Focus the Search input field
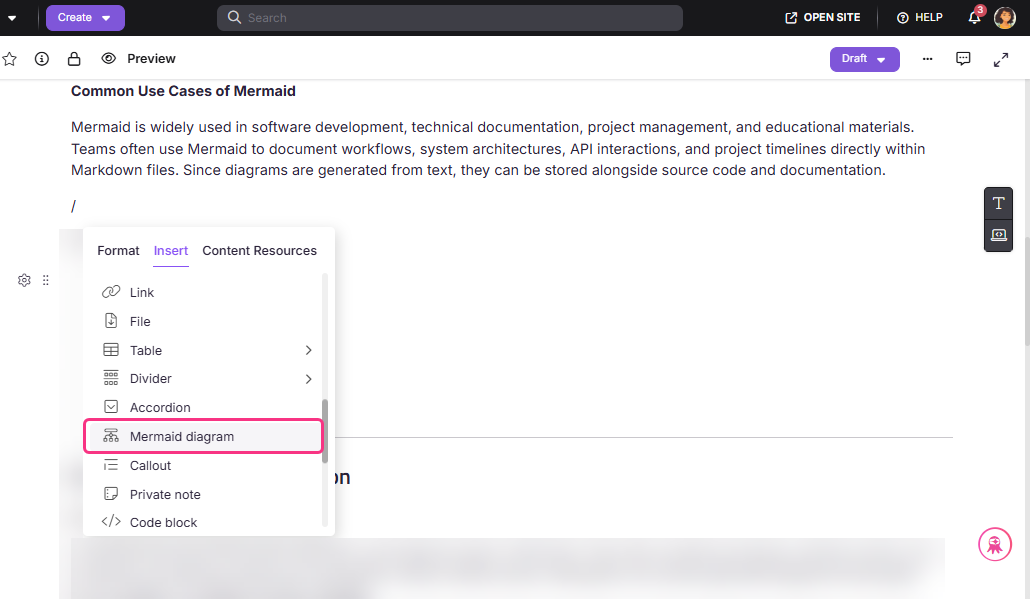1030x599 pixels. tap(450, 18)
